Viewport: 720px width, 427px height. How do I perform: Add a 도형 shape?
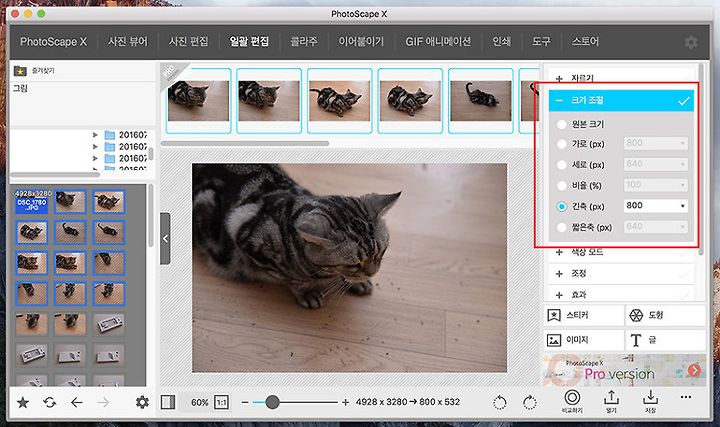point(665,315)
